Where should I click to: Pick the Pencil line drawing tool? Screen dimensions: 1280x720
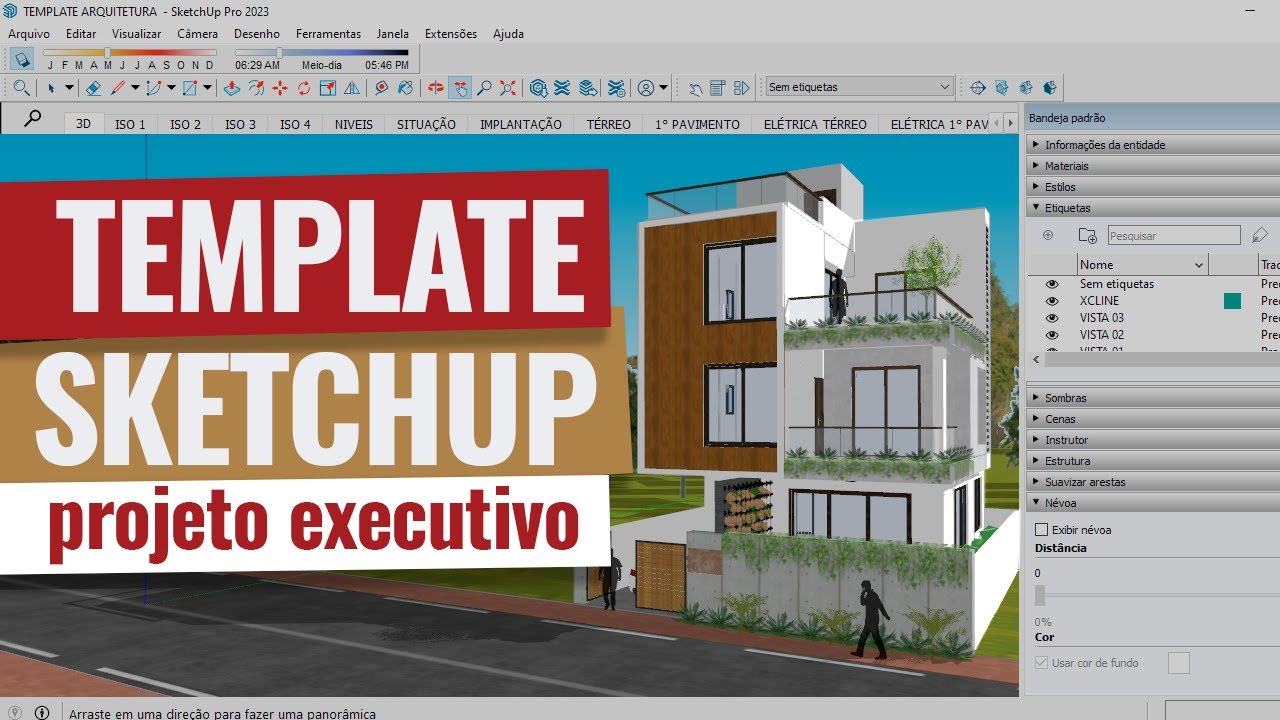coord(118,88)
